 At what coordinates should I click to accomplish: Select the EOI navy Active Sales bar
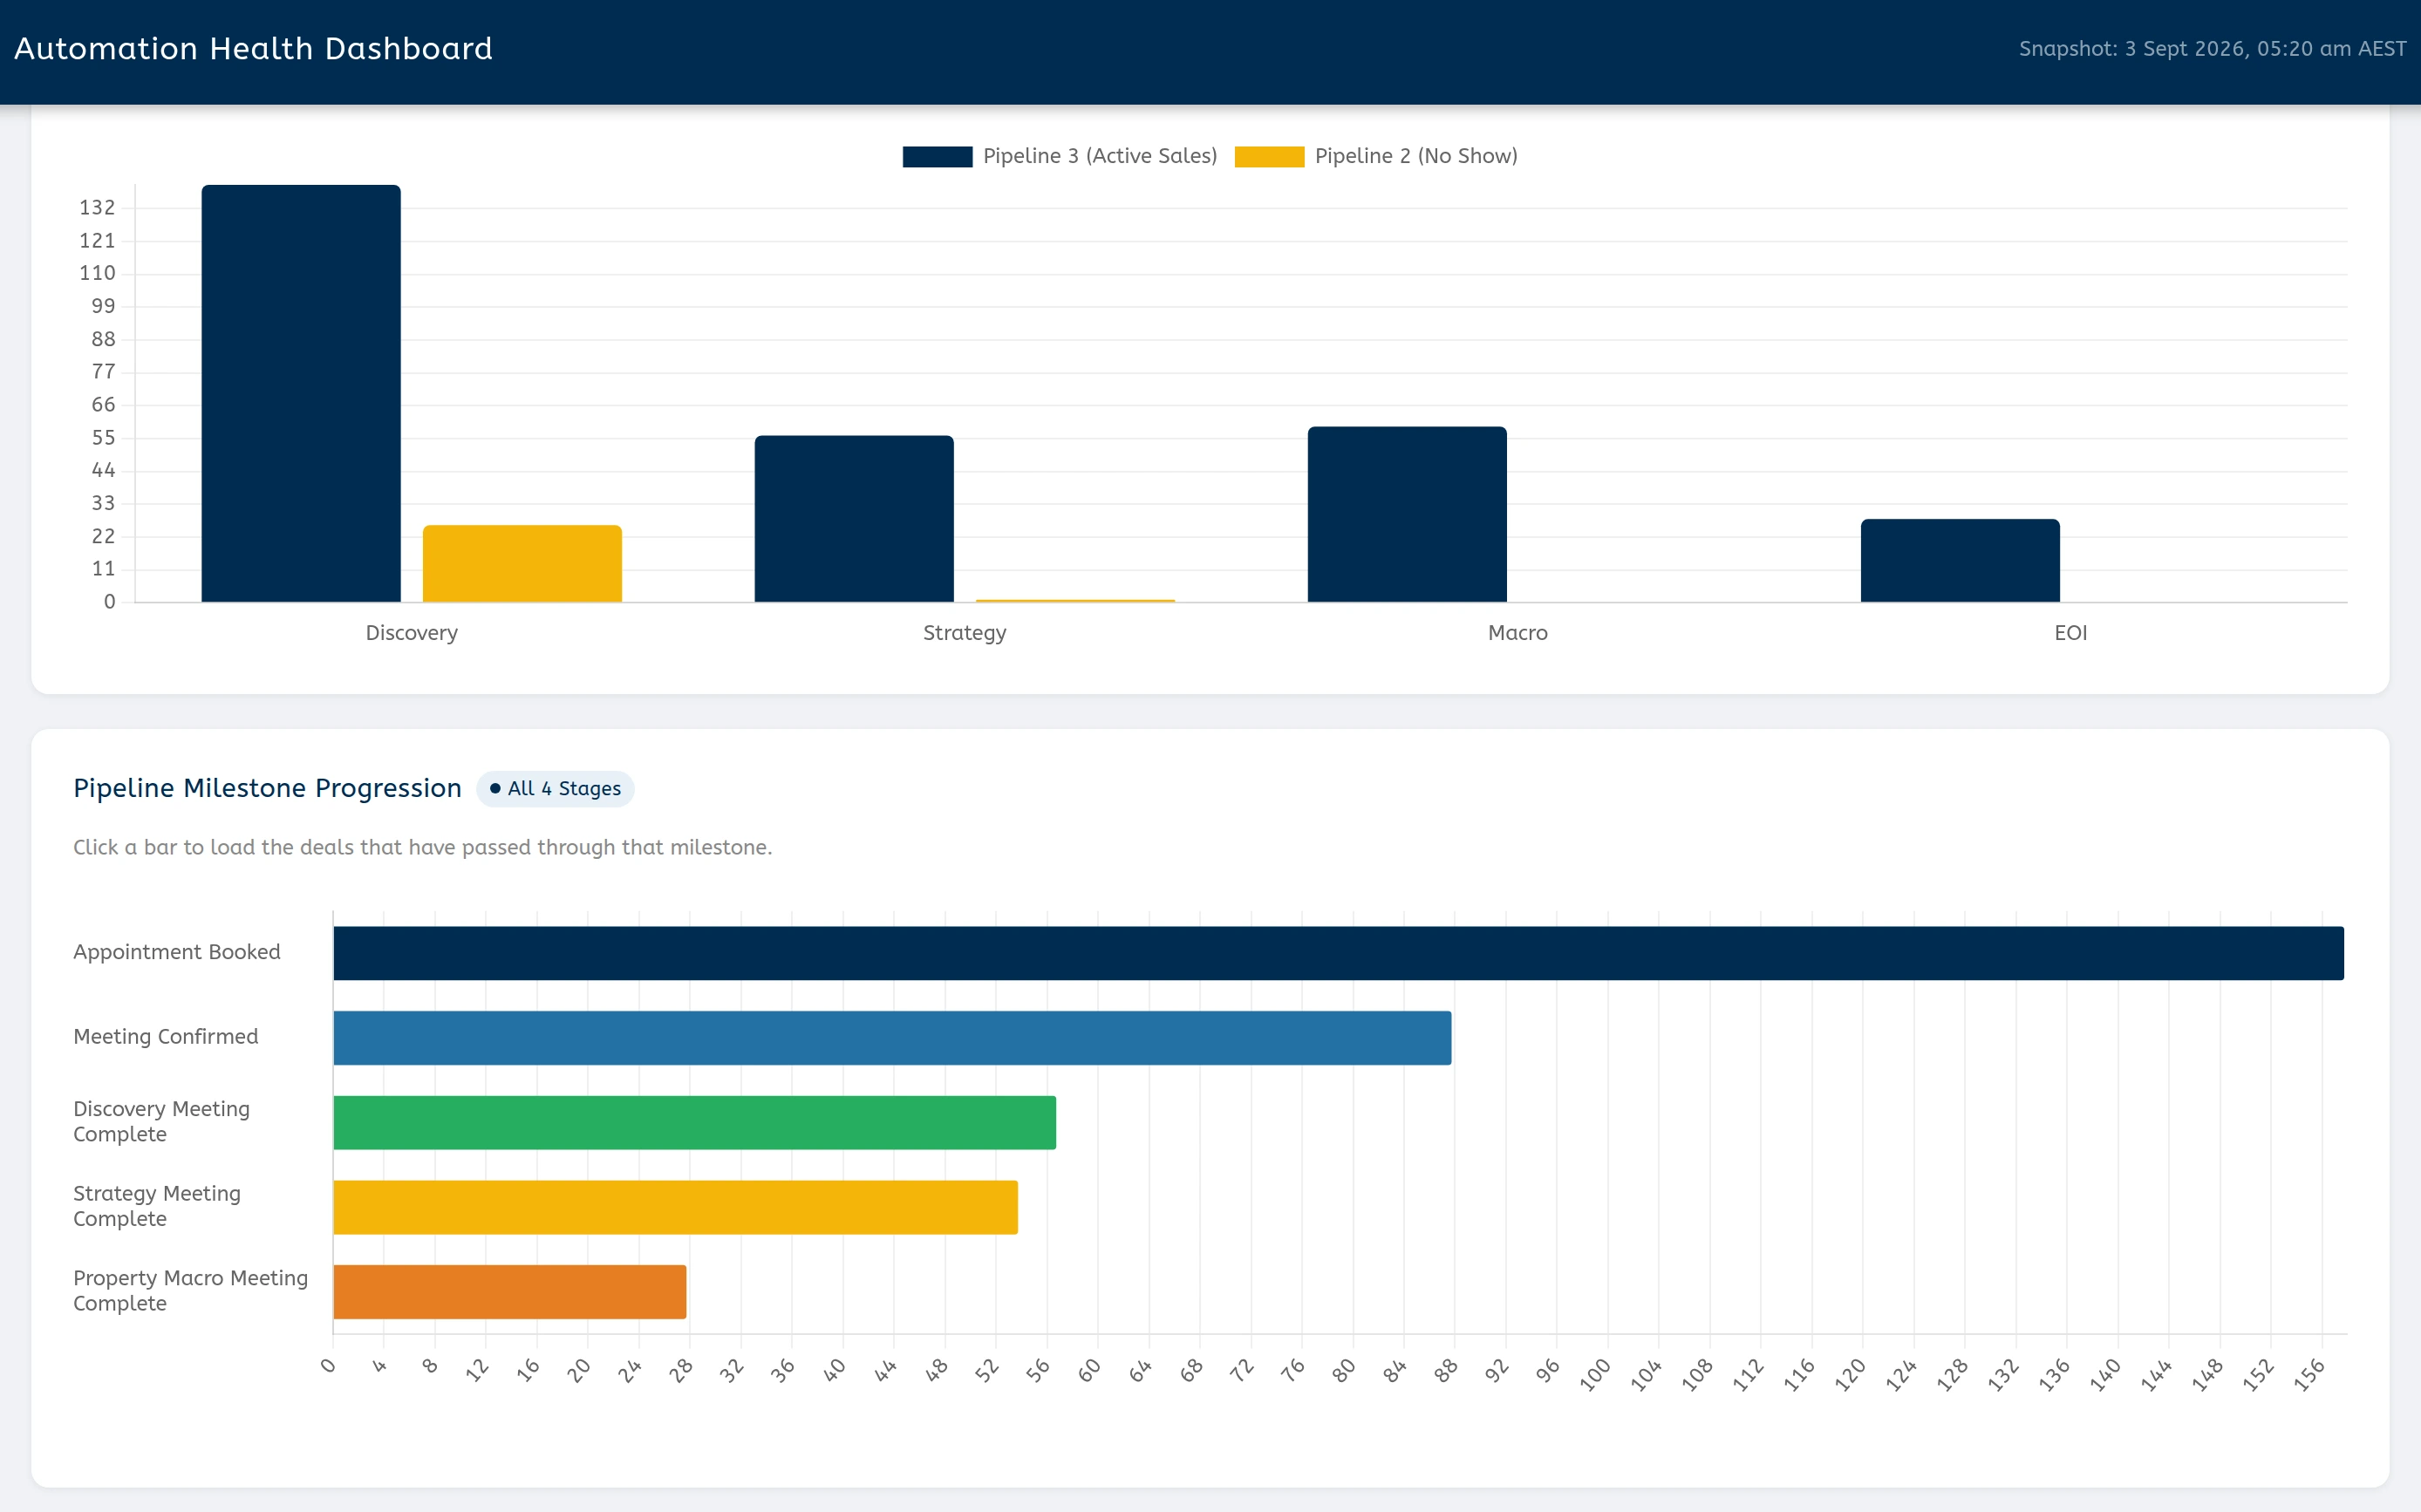(x=1960, y=560)
